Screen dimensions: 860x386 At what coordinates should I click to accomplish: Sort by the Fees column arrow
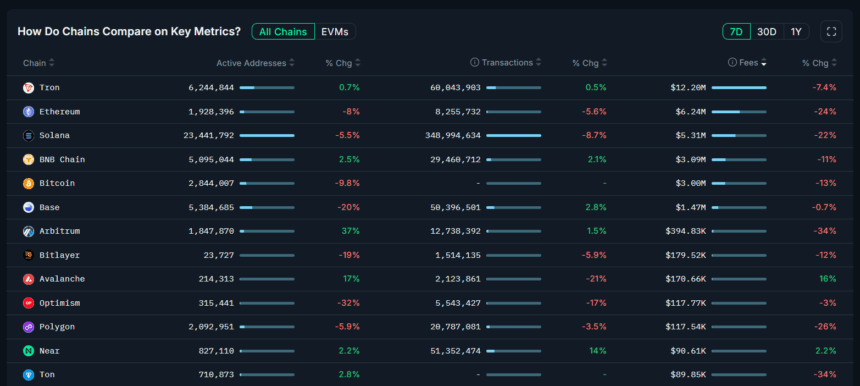[763, 63]
